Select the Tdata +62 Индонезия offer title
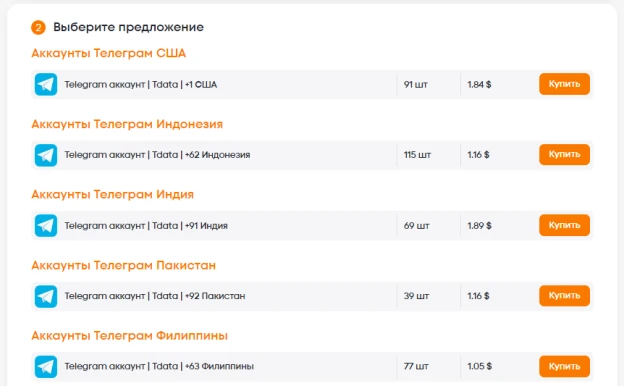The width and height of the screenshot is (624, 386). (157, 155)
